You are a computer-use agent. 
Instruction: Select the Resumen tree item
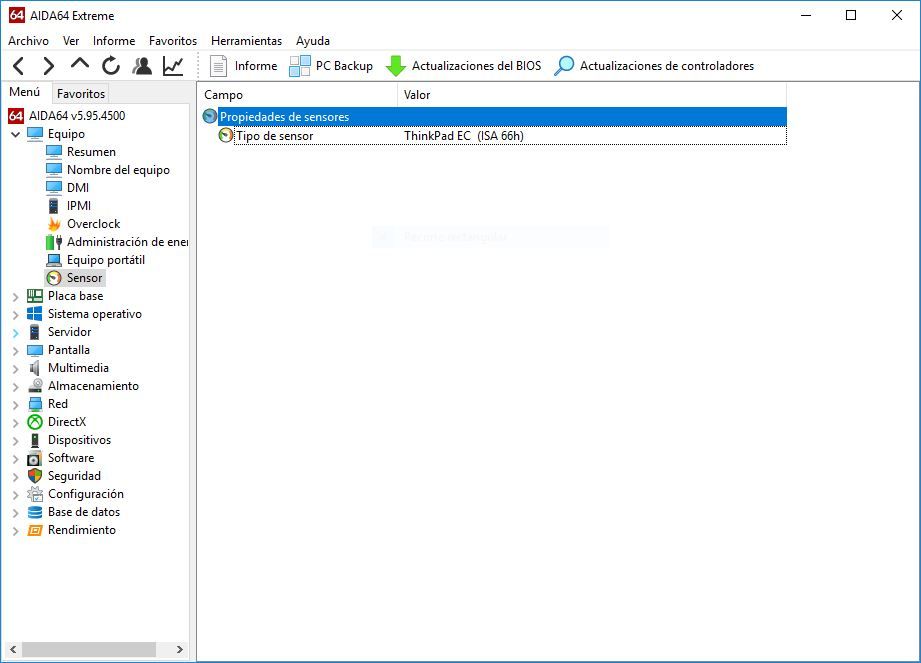pos(90,152)
